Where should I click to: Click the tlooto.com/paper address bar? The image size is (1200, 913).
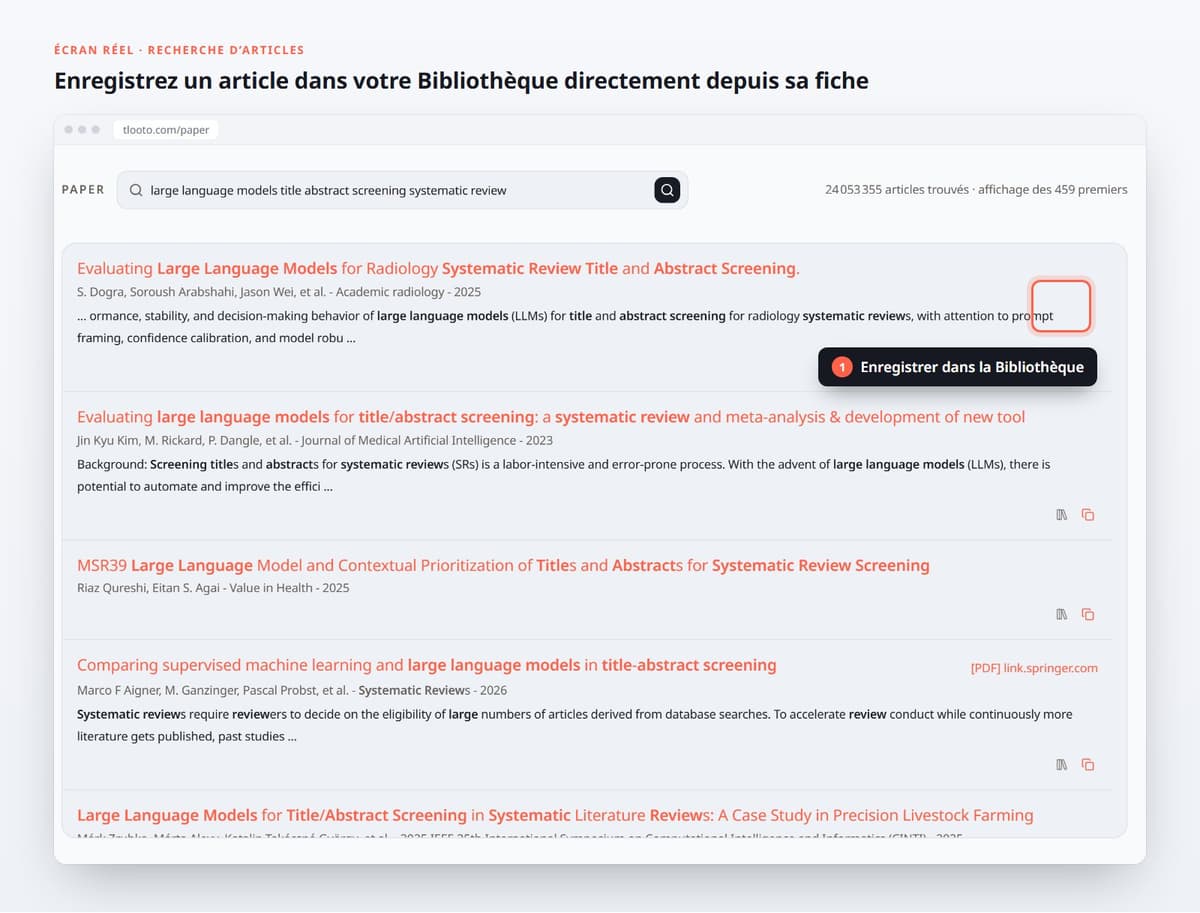click(x=166, y=130)
